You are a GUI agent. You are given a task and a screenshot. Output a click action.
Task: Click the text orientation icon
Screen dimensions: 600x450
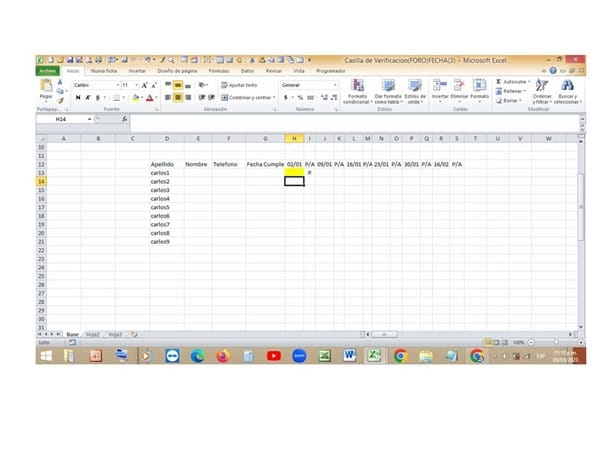pos(202,85)
